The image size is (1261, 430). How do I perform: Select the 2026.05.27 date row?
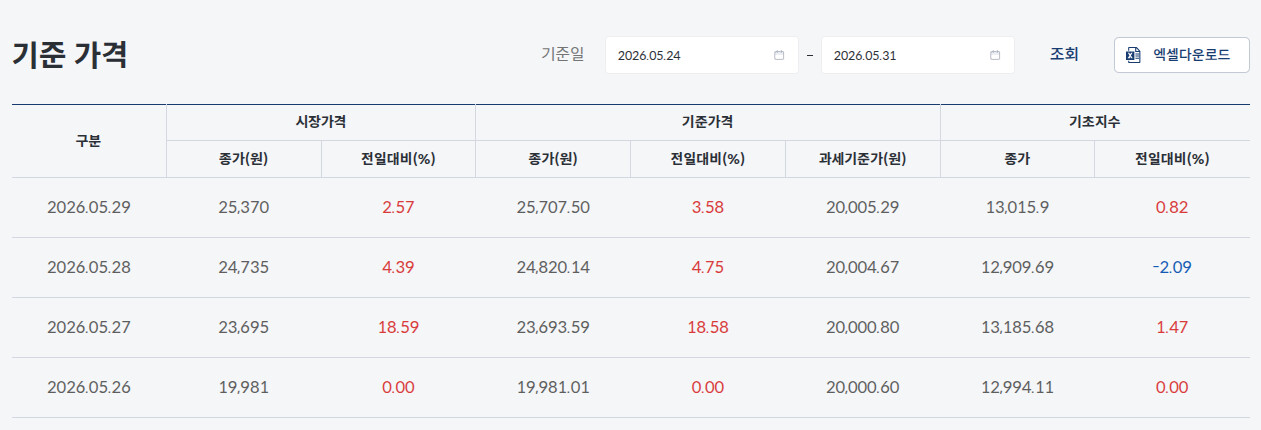point(631,328)
